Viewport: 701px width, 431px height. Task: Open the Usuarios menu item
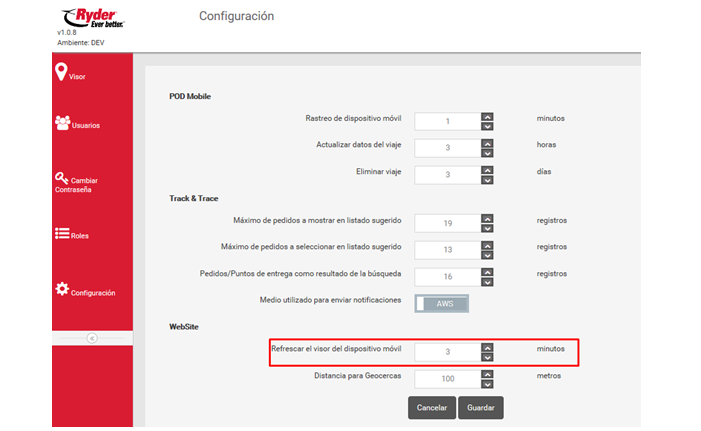tap(85, 126)
